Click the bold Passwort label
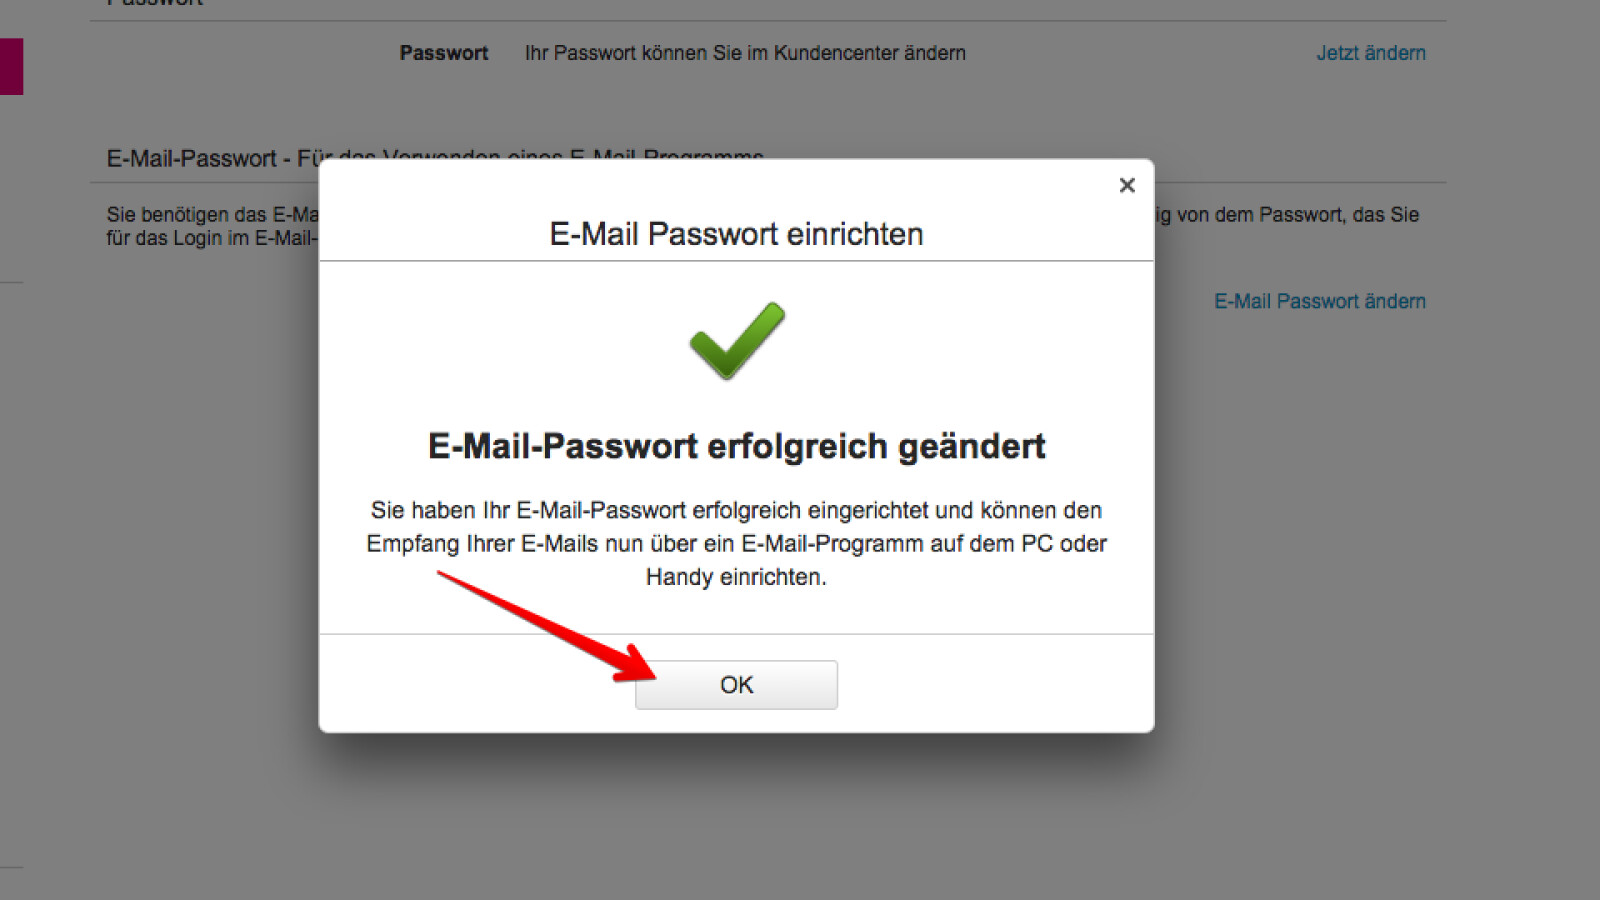The height and width of the screenshot is (900, 1600). (443, 53)
